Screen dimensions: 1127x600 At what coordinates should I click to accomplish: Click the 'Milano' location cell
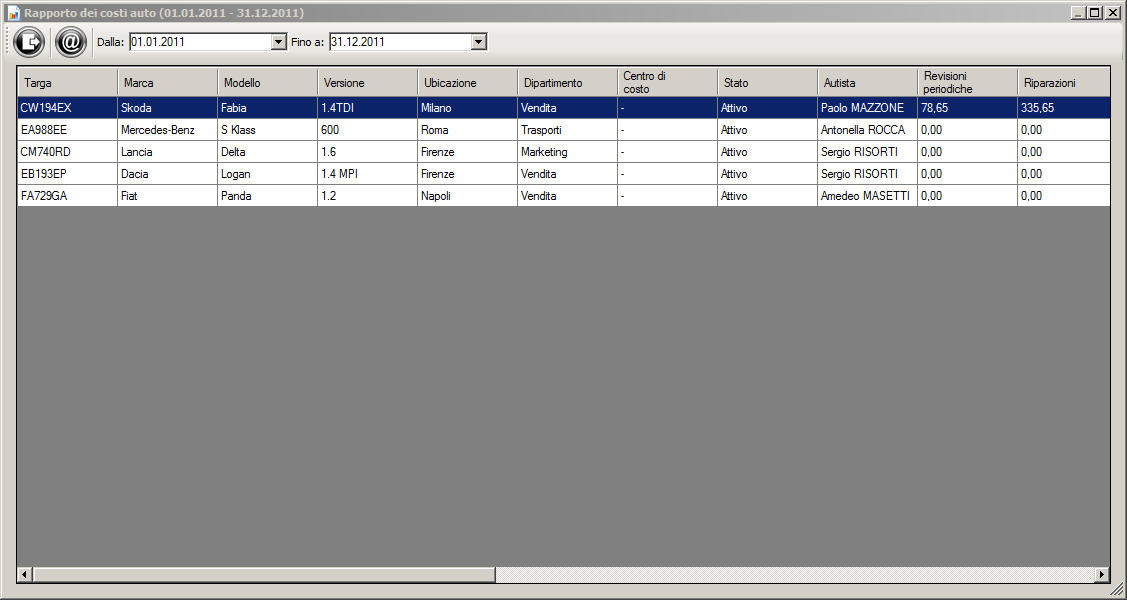[x=467, y=108]
